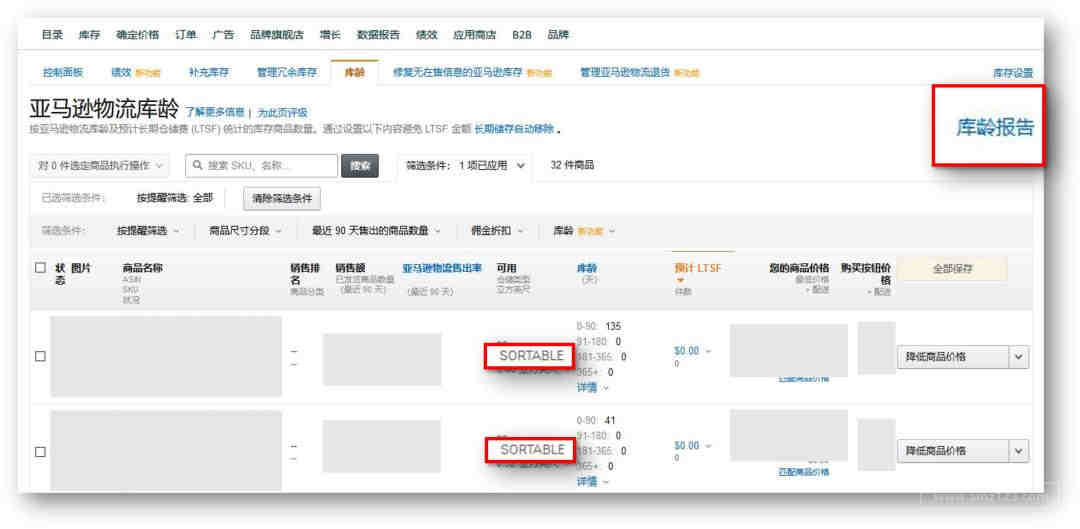Click the 商品名称 column header
This screenshot has width=1080, height=529.
(x=143, y=268)
